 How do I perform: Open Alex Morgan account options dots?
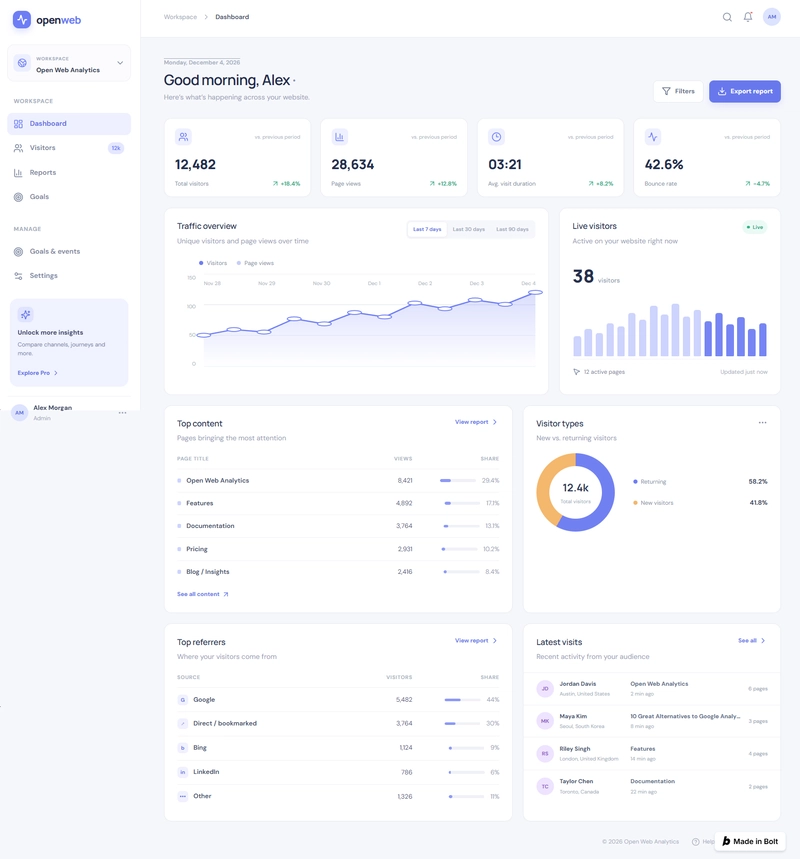pos(122,413)
